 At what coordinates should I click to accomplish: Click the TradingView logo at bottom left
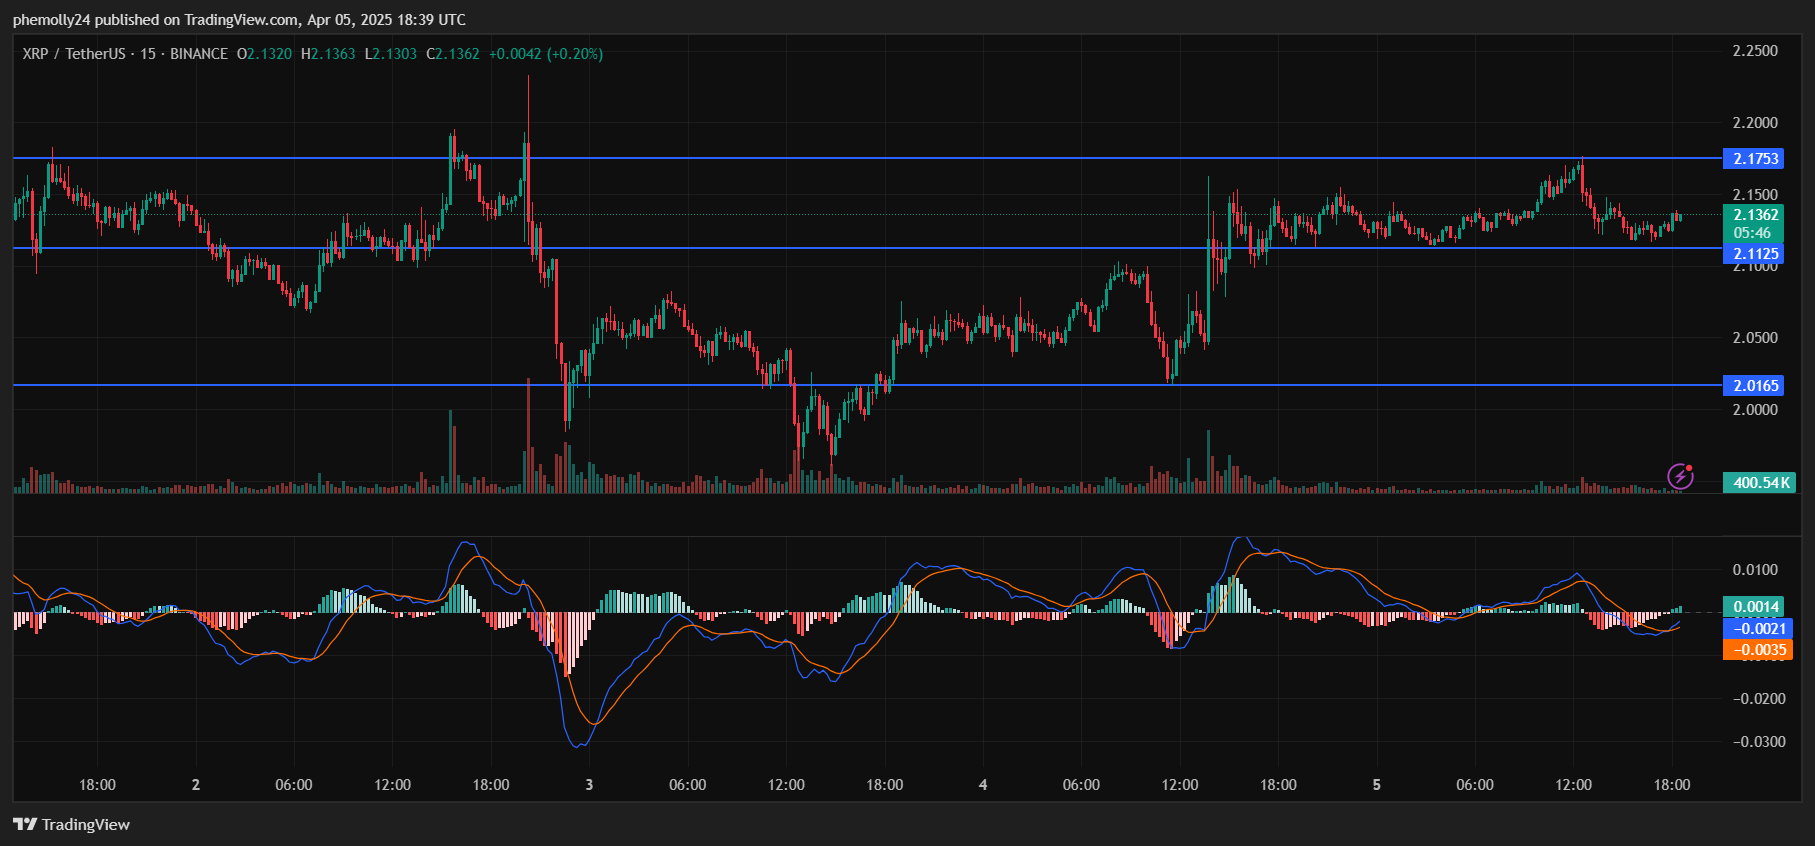tap(72, 824)
